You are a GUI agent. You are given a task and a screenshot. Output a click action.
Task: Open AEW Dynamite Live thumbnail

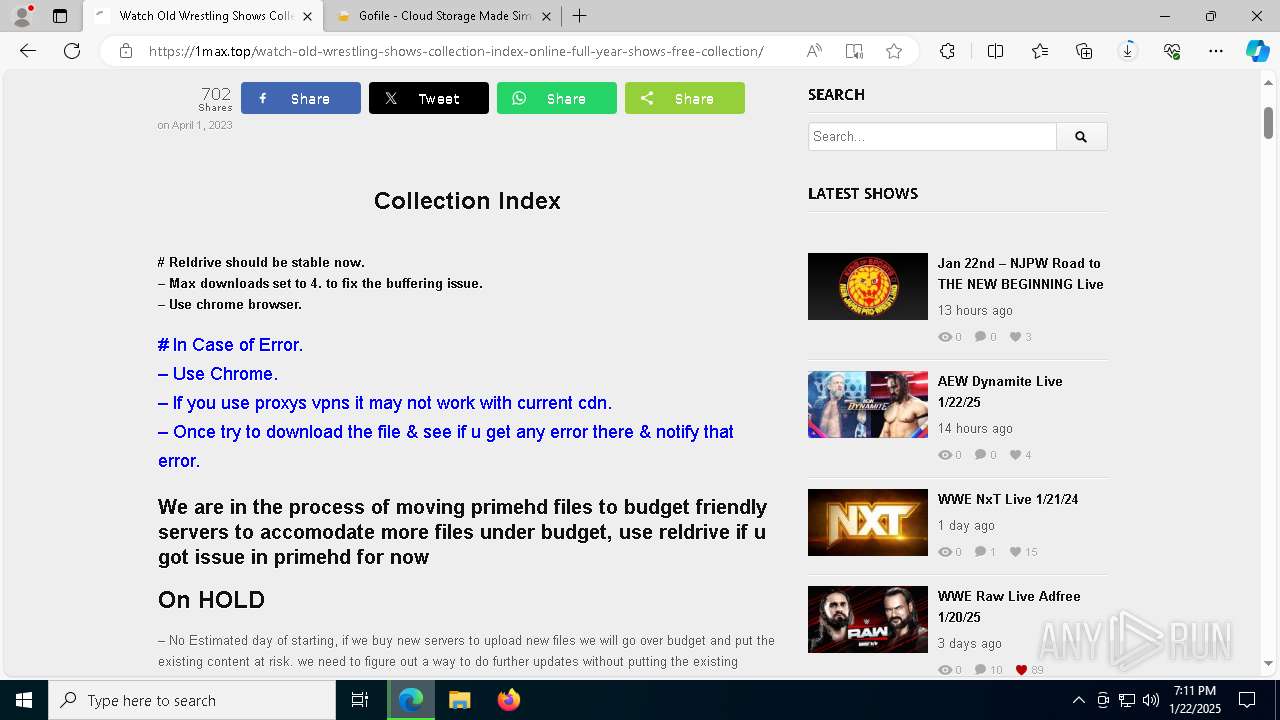[x=868, y=404]
